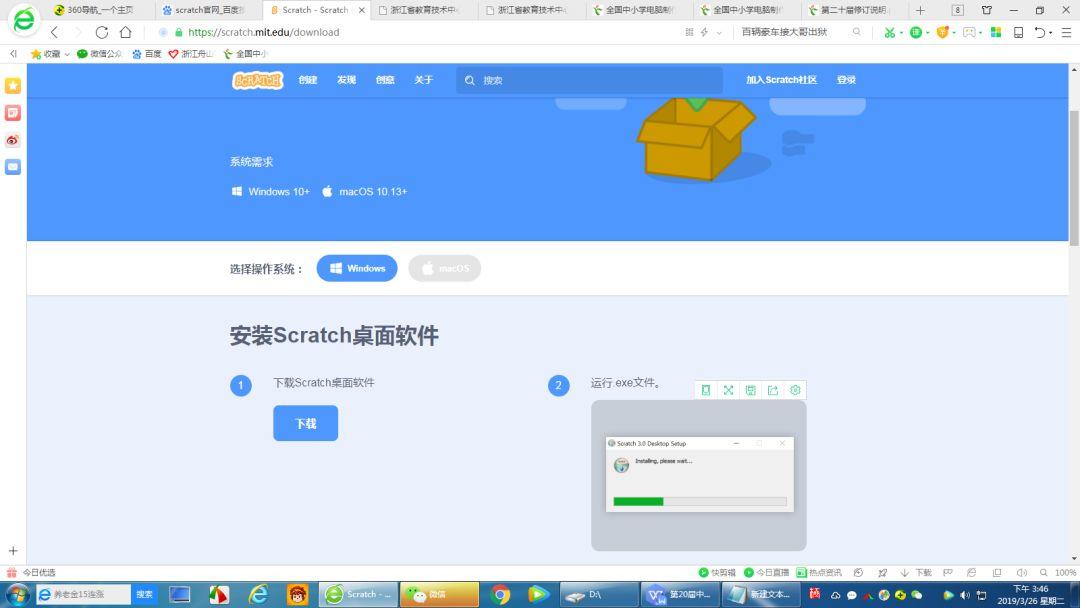
Task: Click the taskbar volume icon
Action: pyautogui.click(x=965, y=595)
